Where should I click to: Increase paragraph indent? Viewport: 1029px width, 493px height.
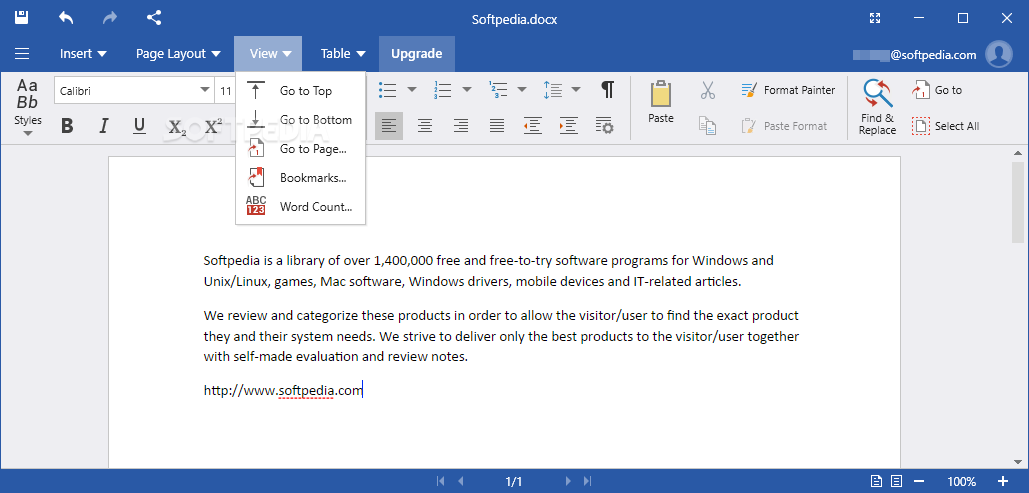568,126
